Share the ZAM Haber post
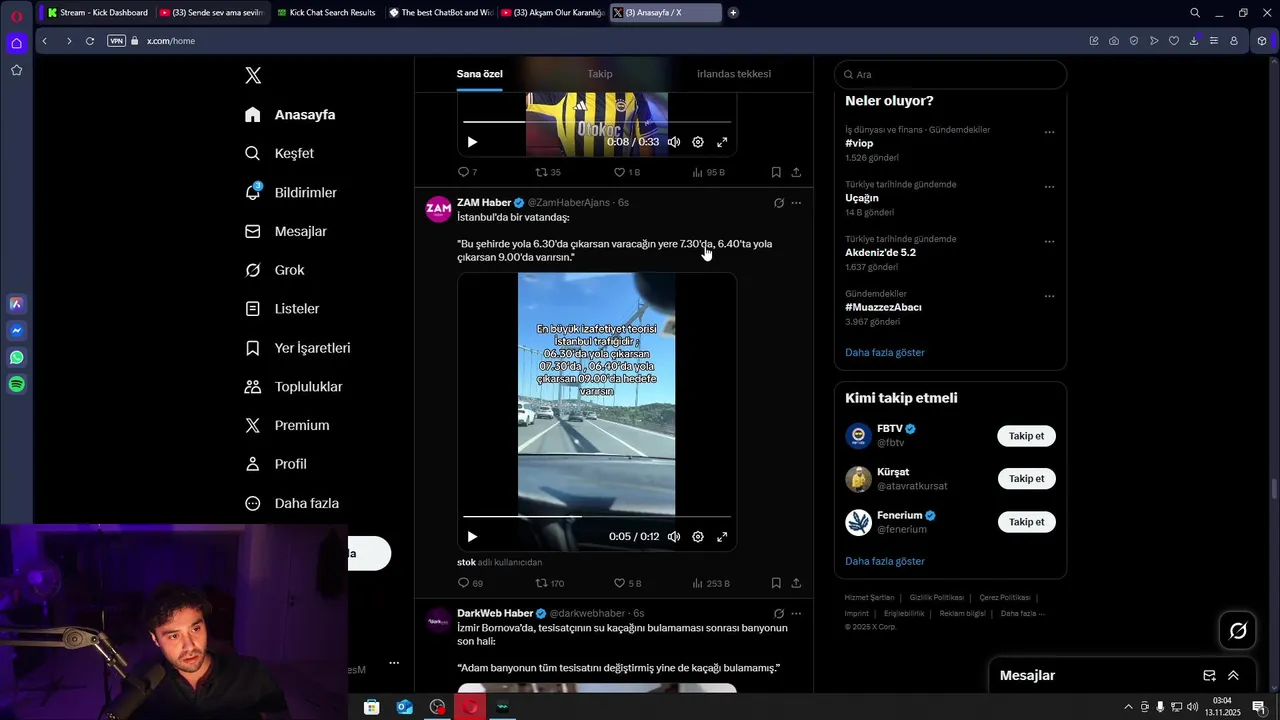Screen dimensions: 1280x720 pos(796,583)
